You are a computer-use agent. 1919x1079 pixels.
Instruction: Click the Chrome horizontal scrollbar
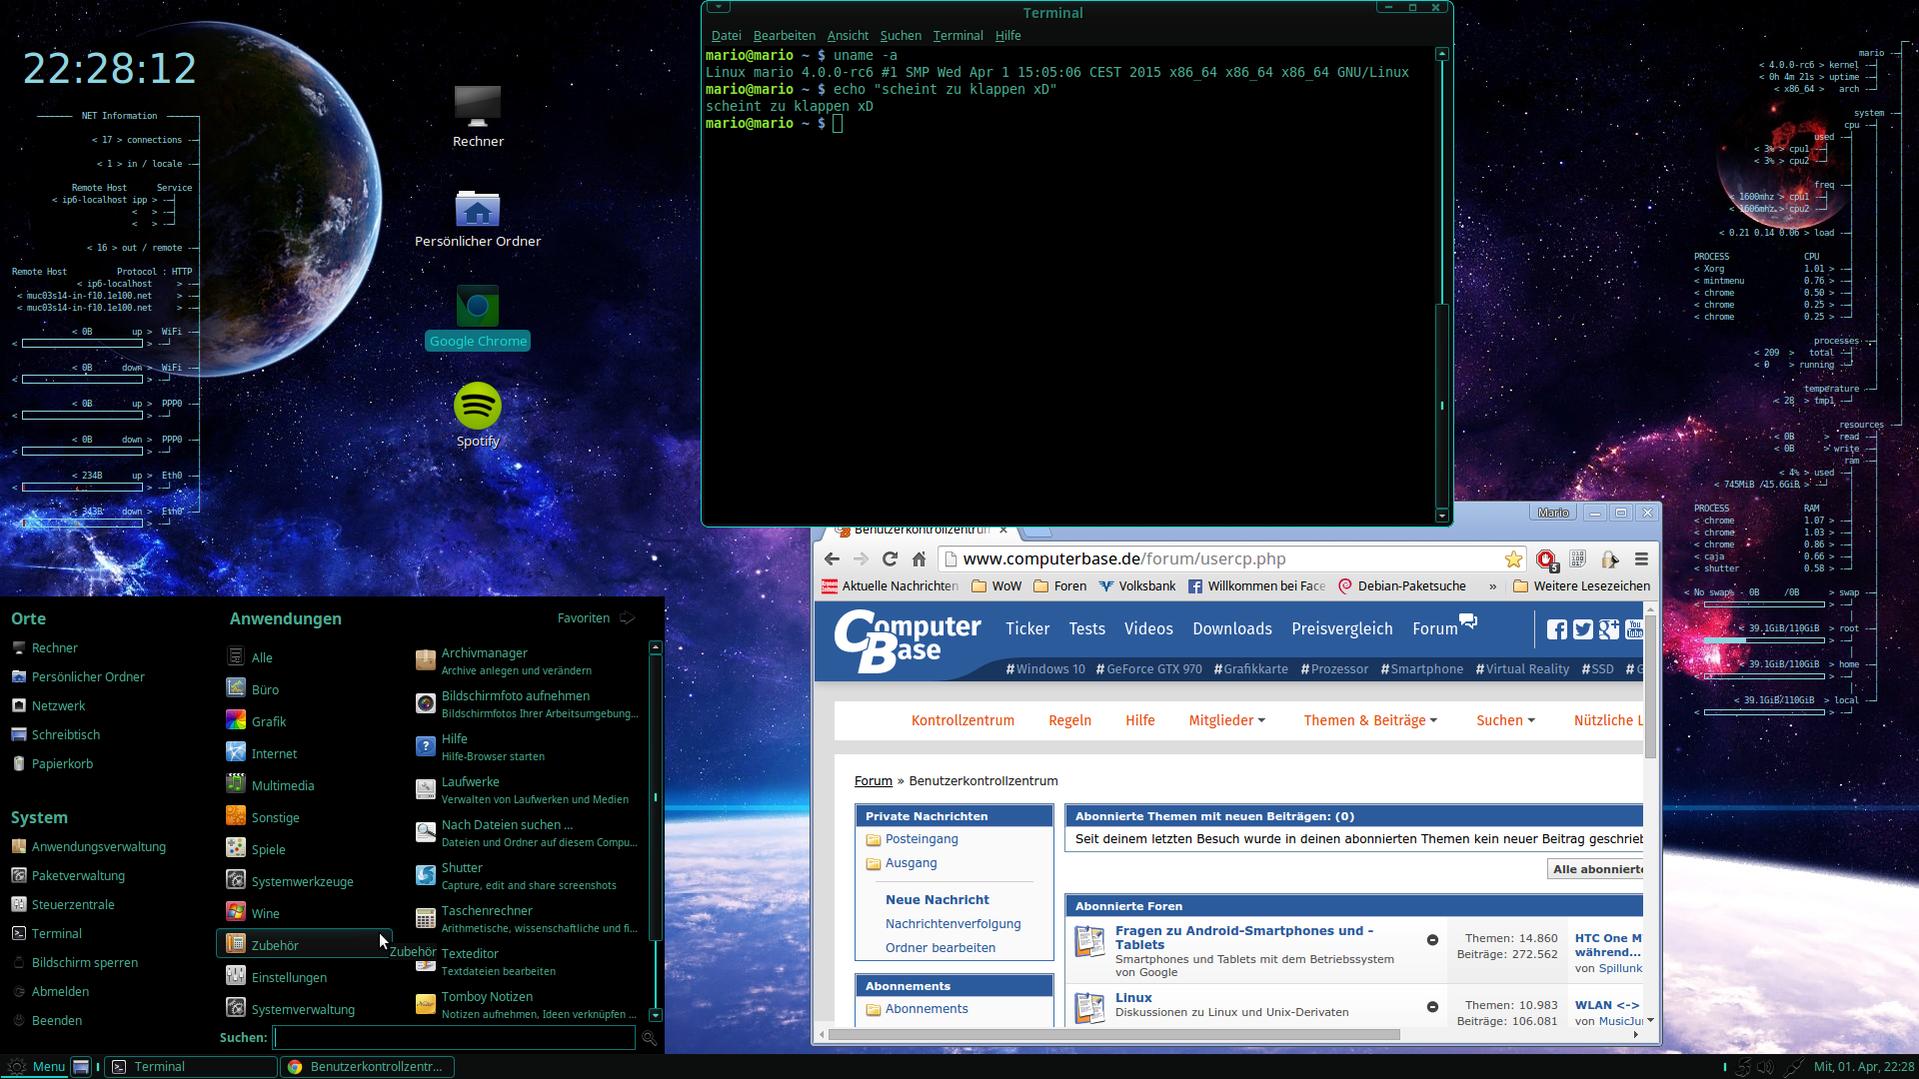[1113, 1034]
